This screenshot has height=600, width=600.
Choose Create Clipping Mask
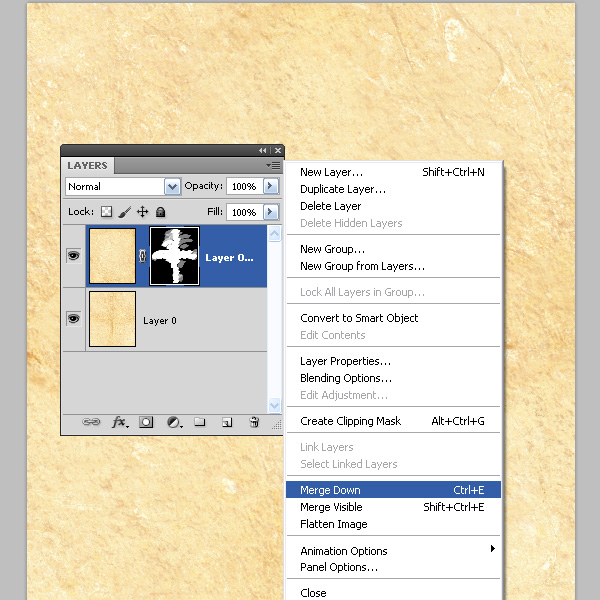click(x=393, y=421)
